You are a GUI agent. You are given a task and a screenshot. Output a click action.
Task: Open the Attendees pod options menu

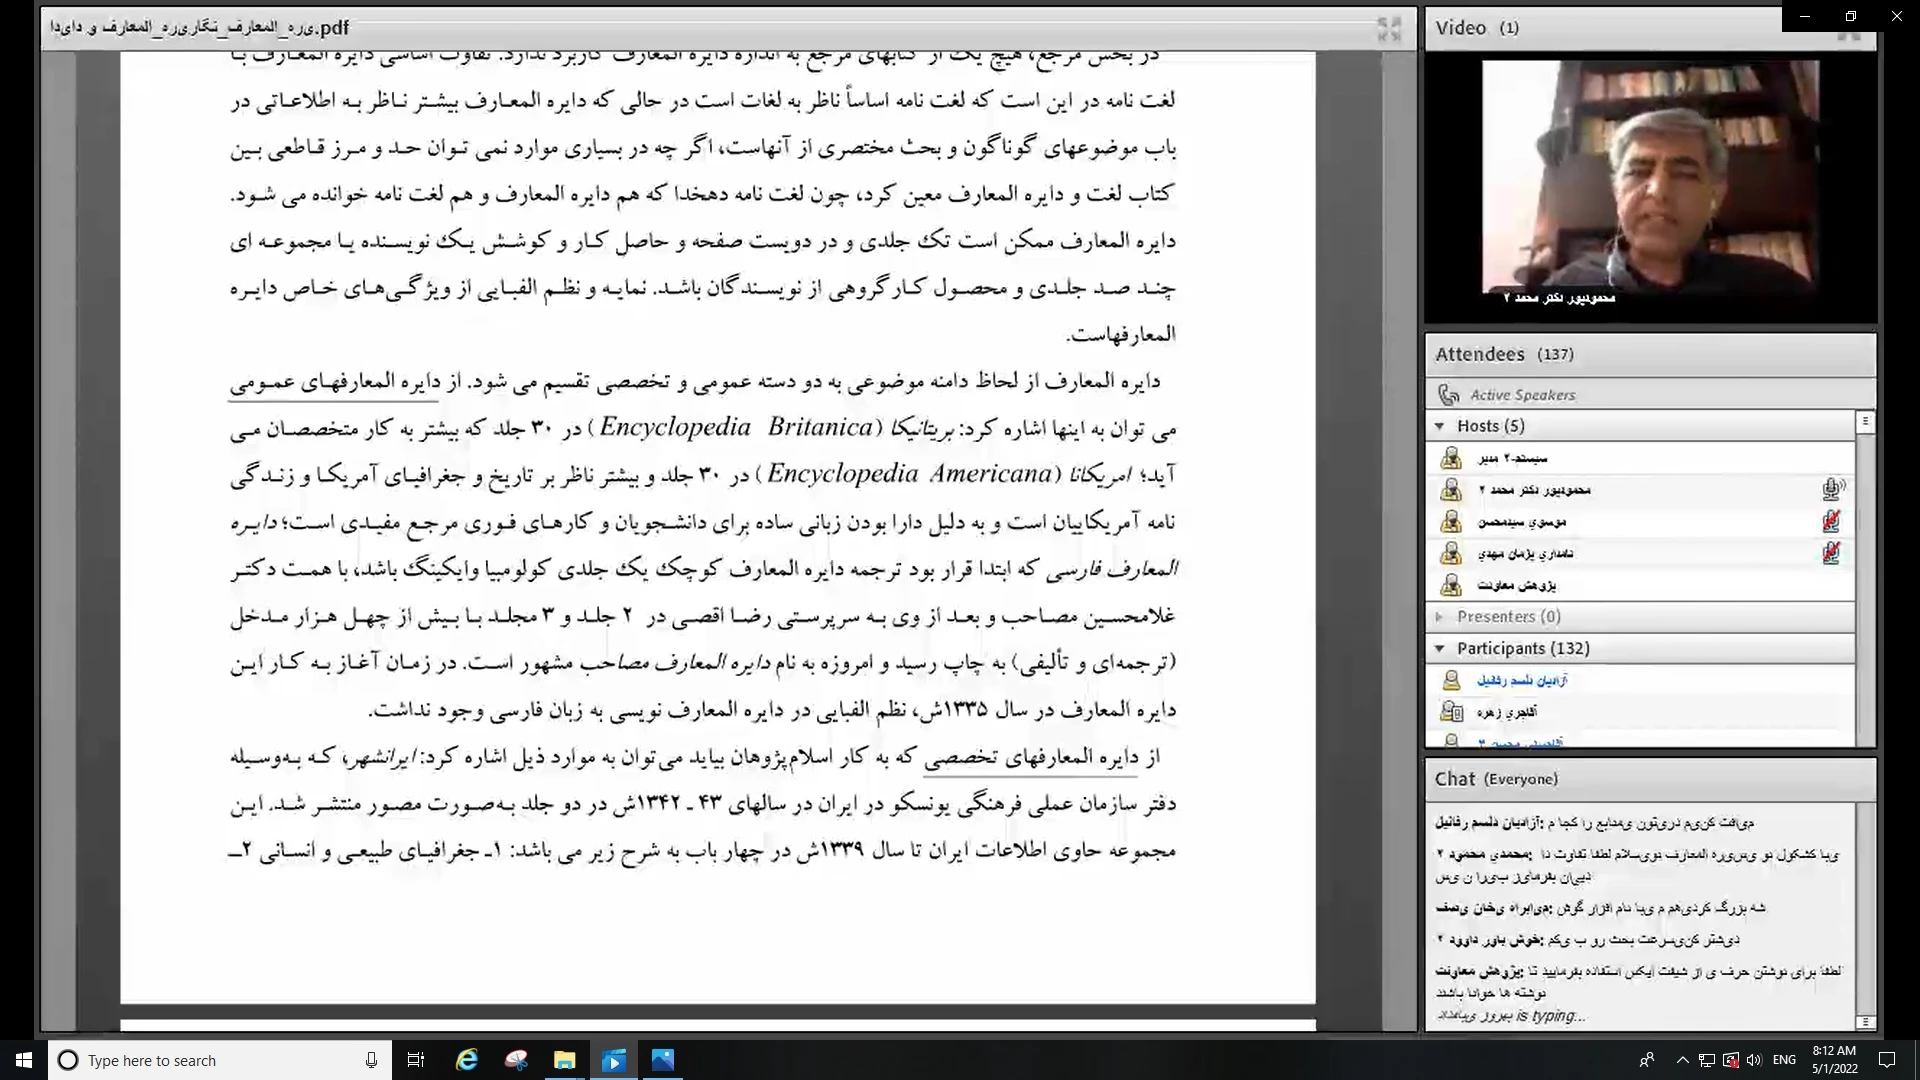(x=1865, y=422)
